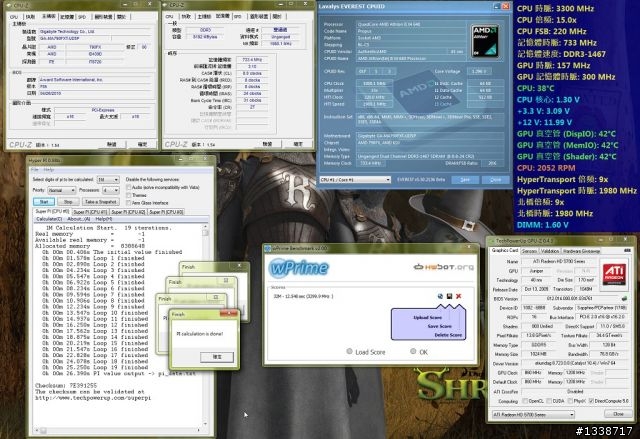
Task: Click the 'Loop 19 finished' line in Hyper PI
Action: [95, 367]
